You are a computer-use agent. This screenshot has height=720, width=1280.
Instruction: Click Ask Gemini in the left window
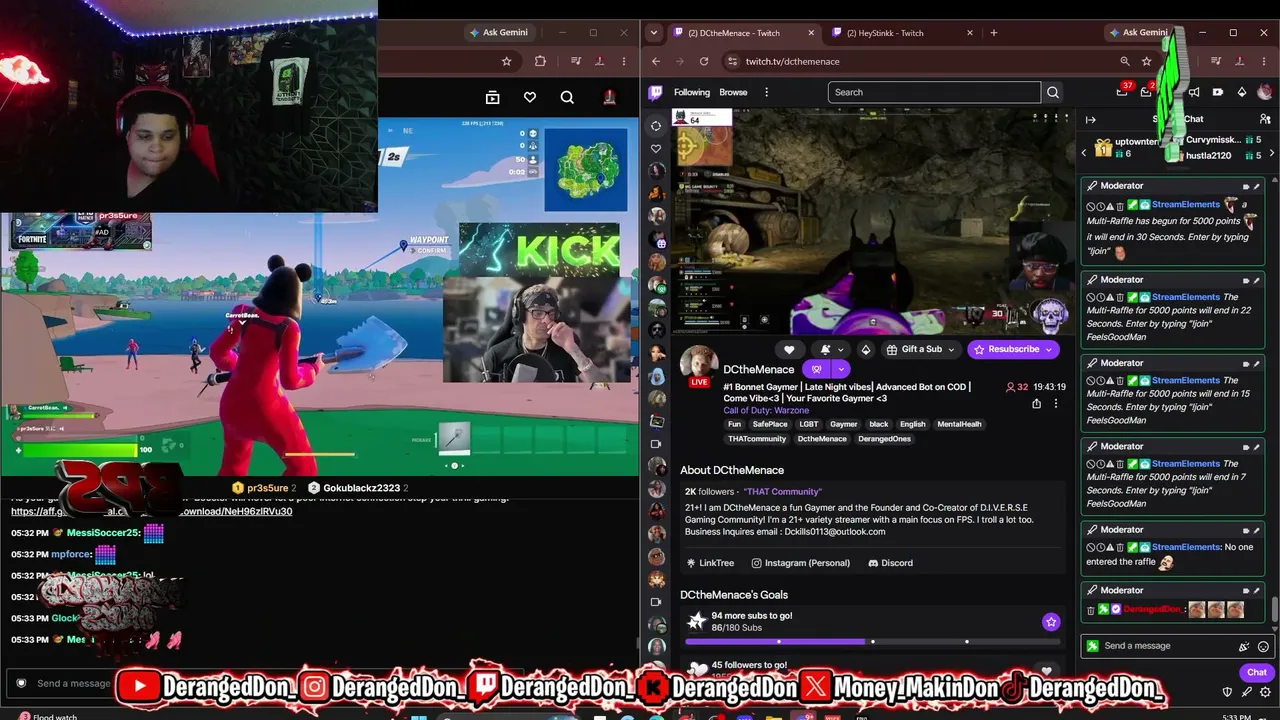click(499, 33)
